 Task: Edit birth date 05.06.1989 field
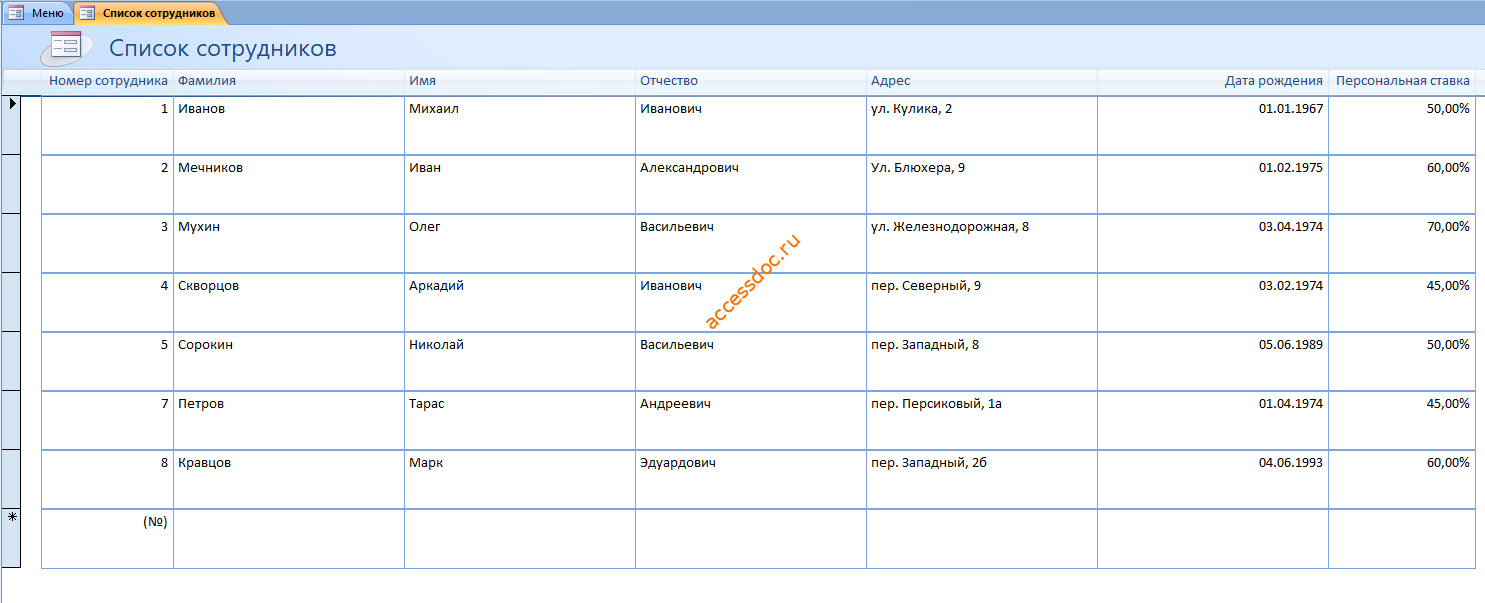click(1213, 361)
